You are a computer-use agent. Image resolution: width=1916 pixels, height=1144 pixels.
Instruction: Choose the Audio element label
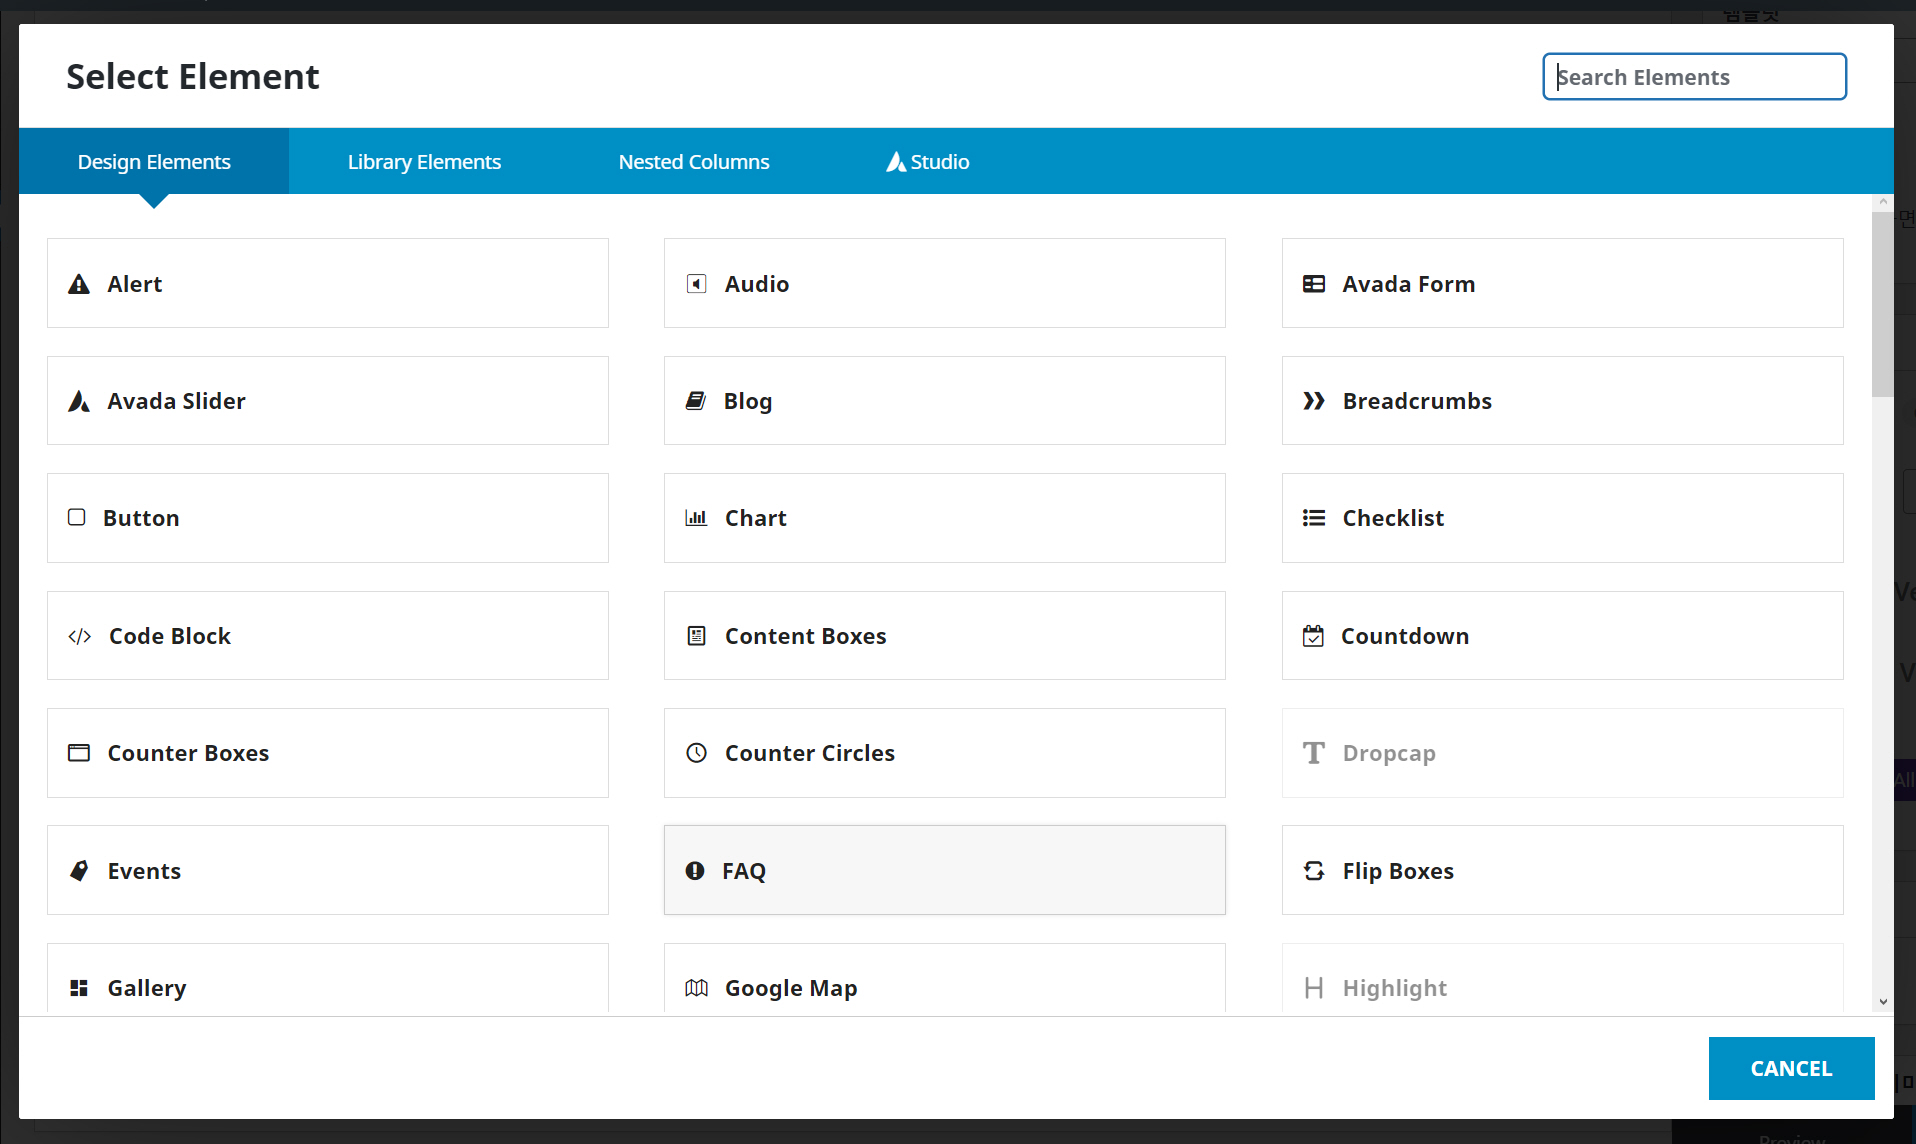coord(757,284)
